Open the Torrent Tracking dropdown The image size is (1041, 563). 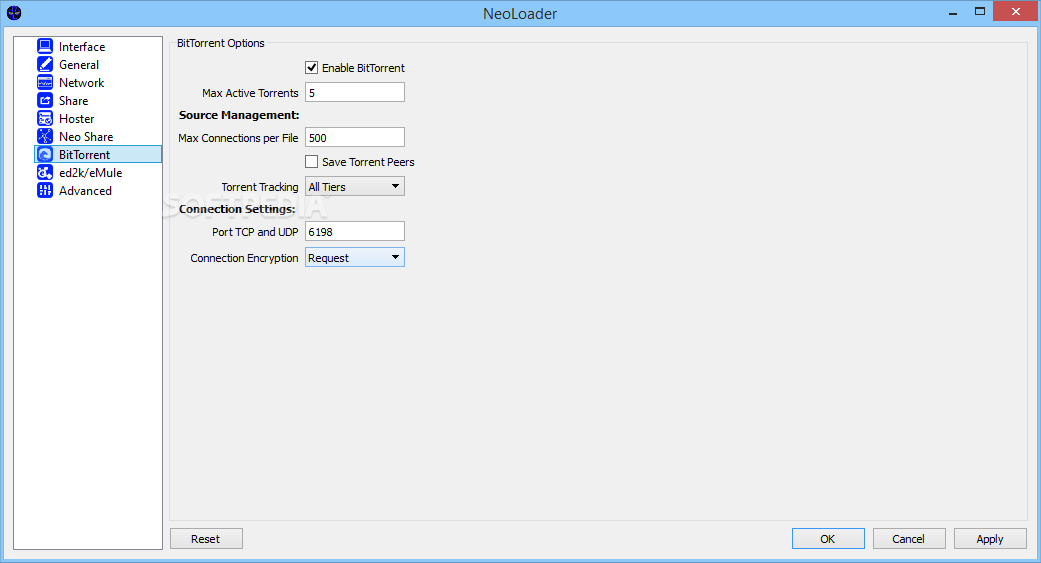pos(355,187)
